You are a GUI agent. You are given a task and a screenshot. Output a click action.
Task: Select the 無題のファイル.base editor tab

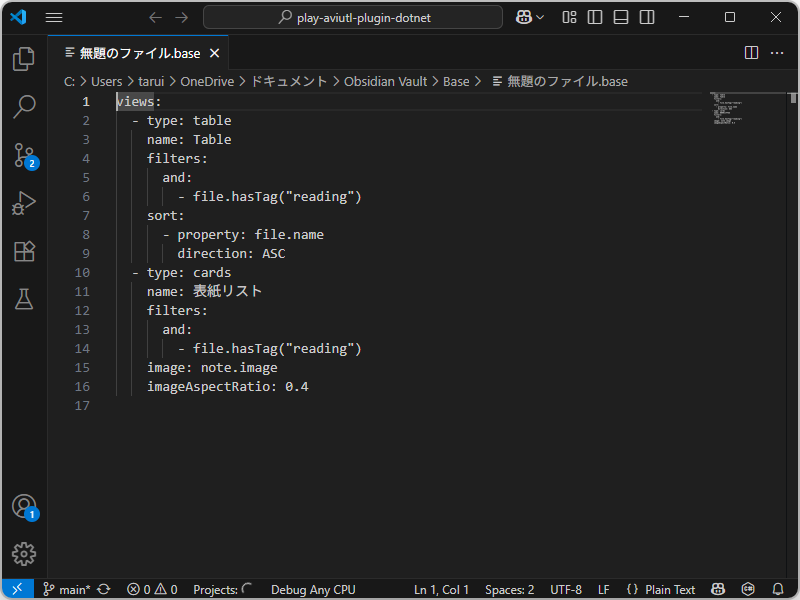(x=139, y=53)
